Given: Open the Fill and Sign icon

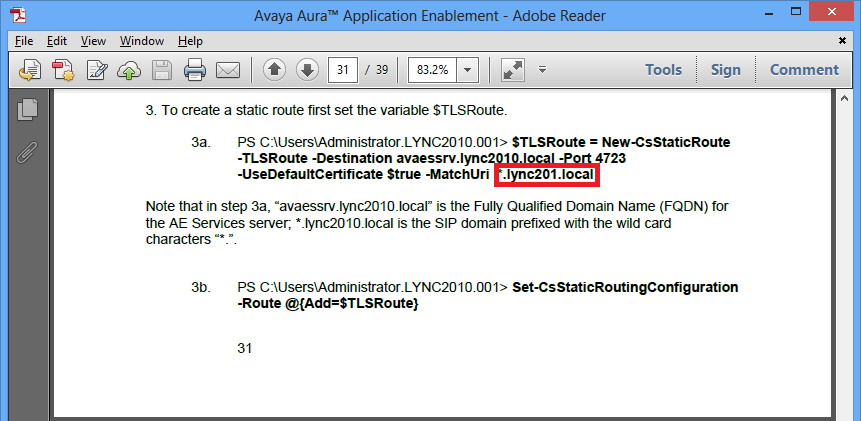Looking at the screenshot, I should pyautogui.click(x=97, y=70).
